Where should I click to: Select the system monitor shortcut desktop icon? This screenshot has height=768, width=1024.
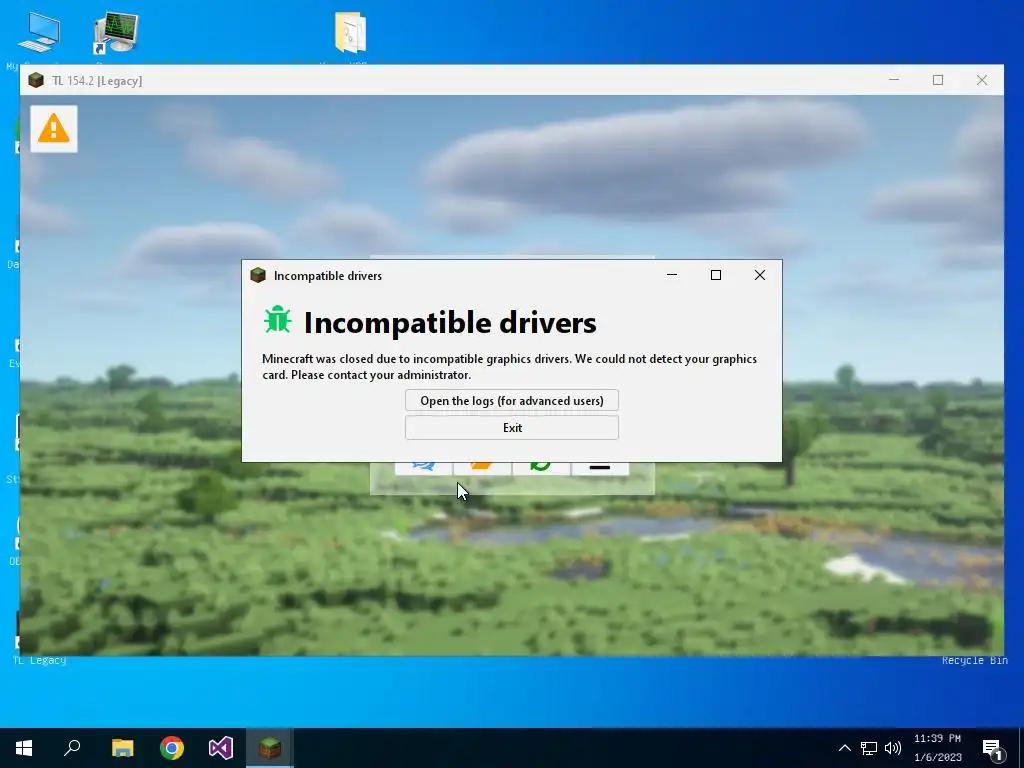115,33
